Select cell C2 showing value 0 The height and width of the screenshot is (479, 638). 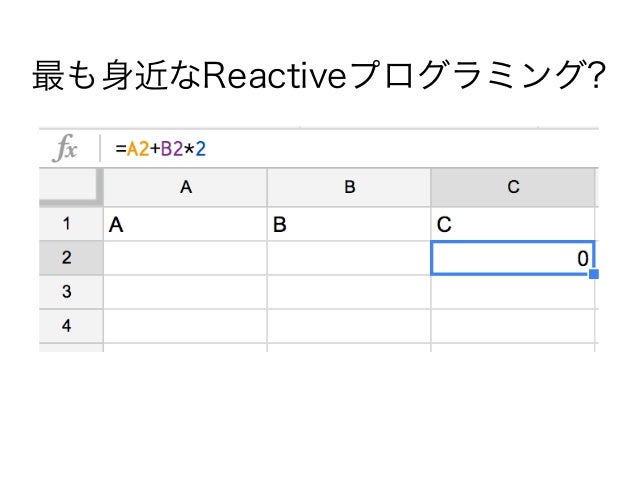point(513,258)
